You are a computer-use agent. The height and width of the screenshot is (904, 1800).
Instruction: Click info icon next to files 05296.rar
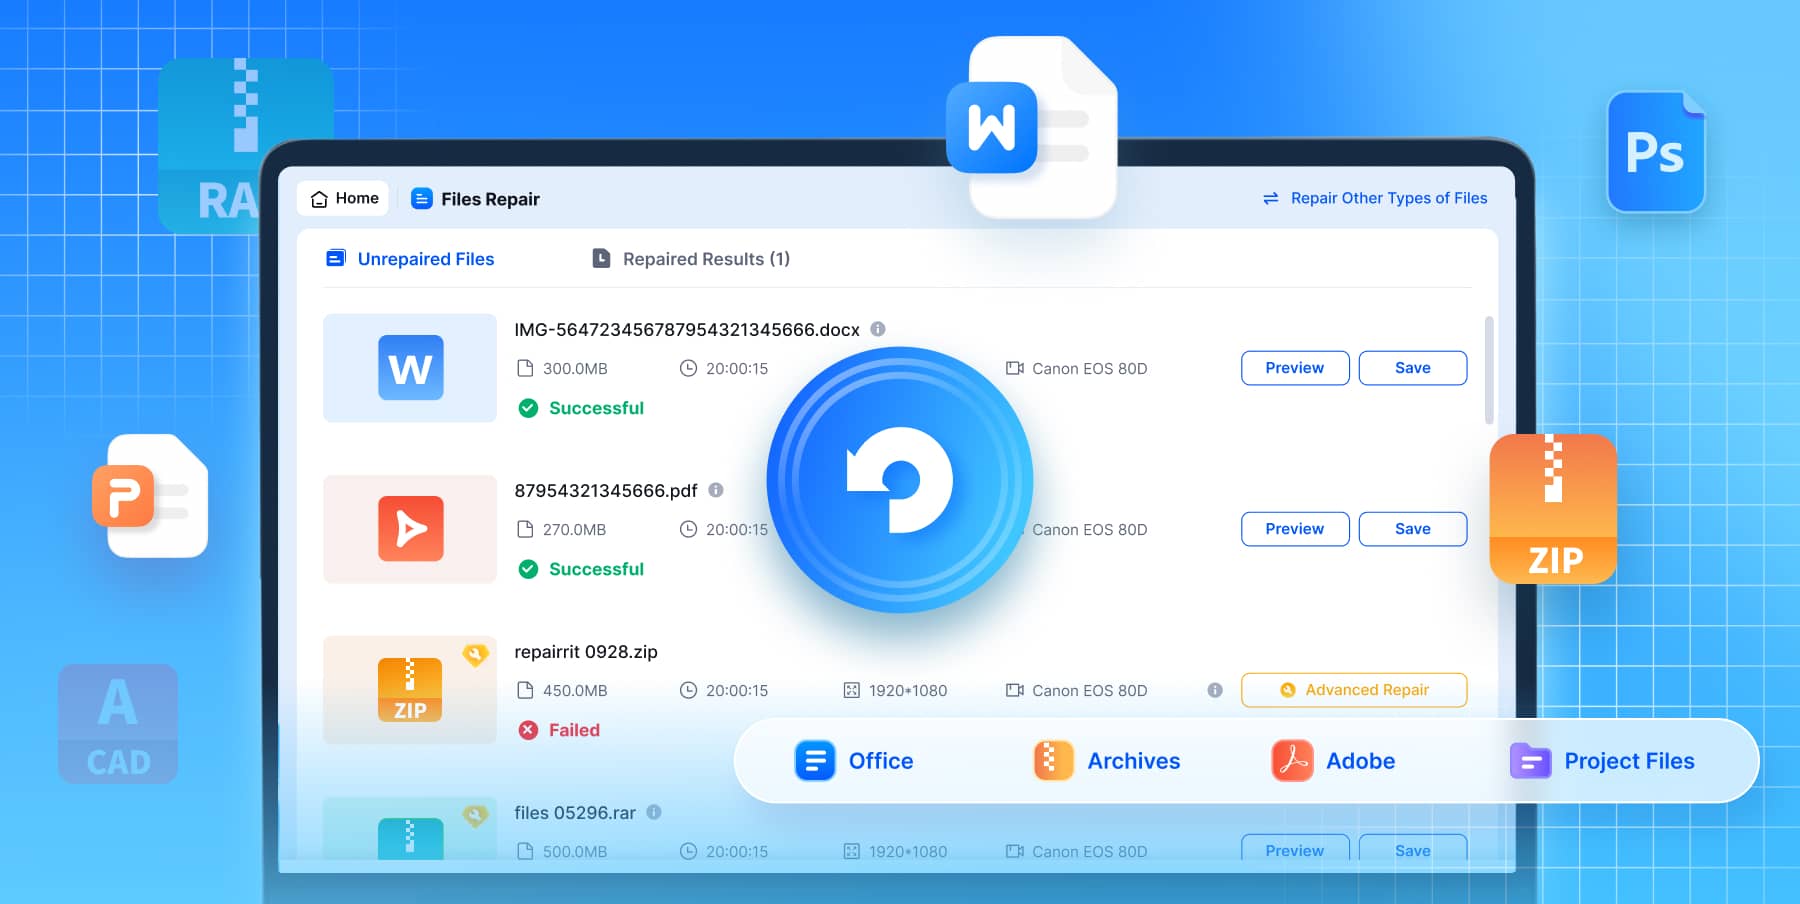coord(654,812)
